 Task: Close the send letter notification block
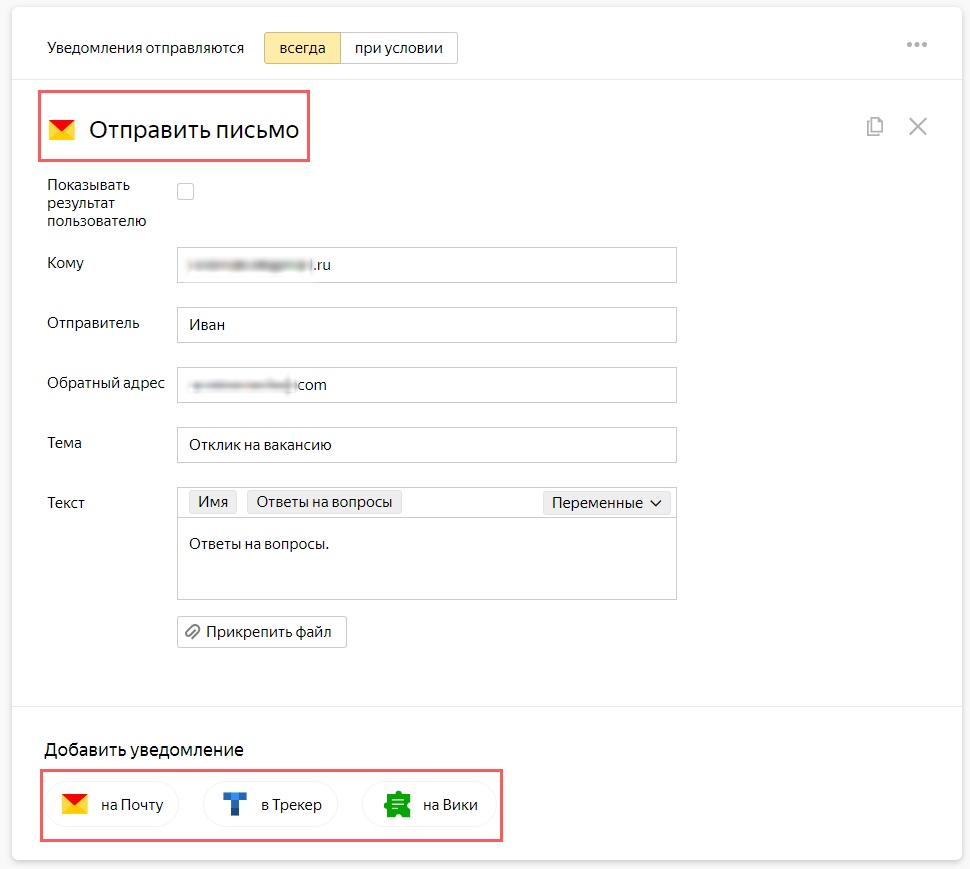(x=917, y=126)
